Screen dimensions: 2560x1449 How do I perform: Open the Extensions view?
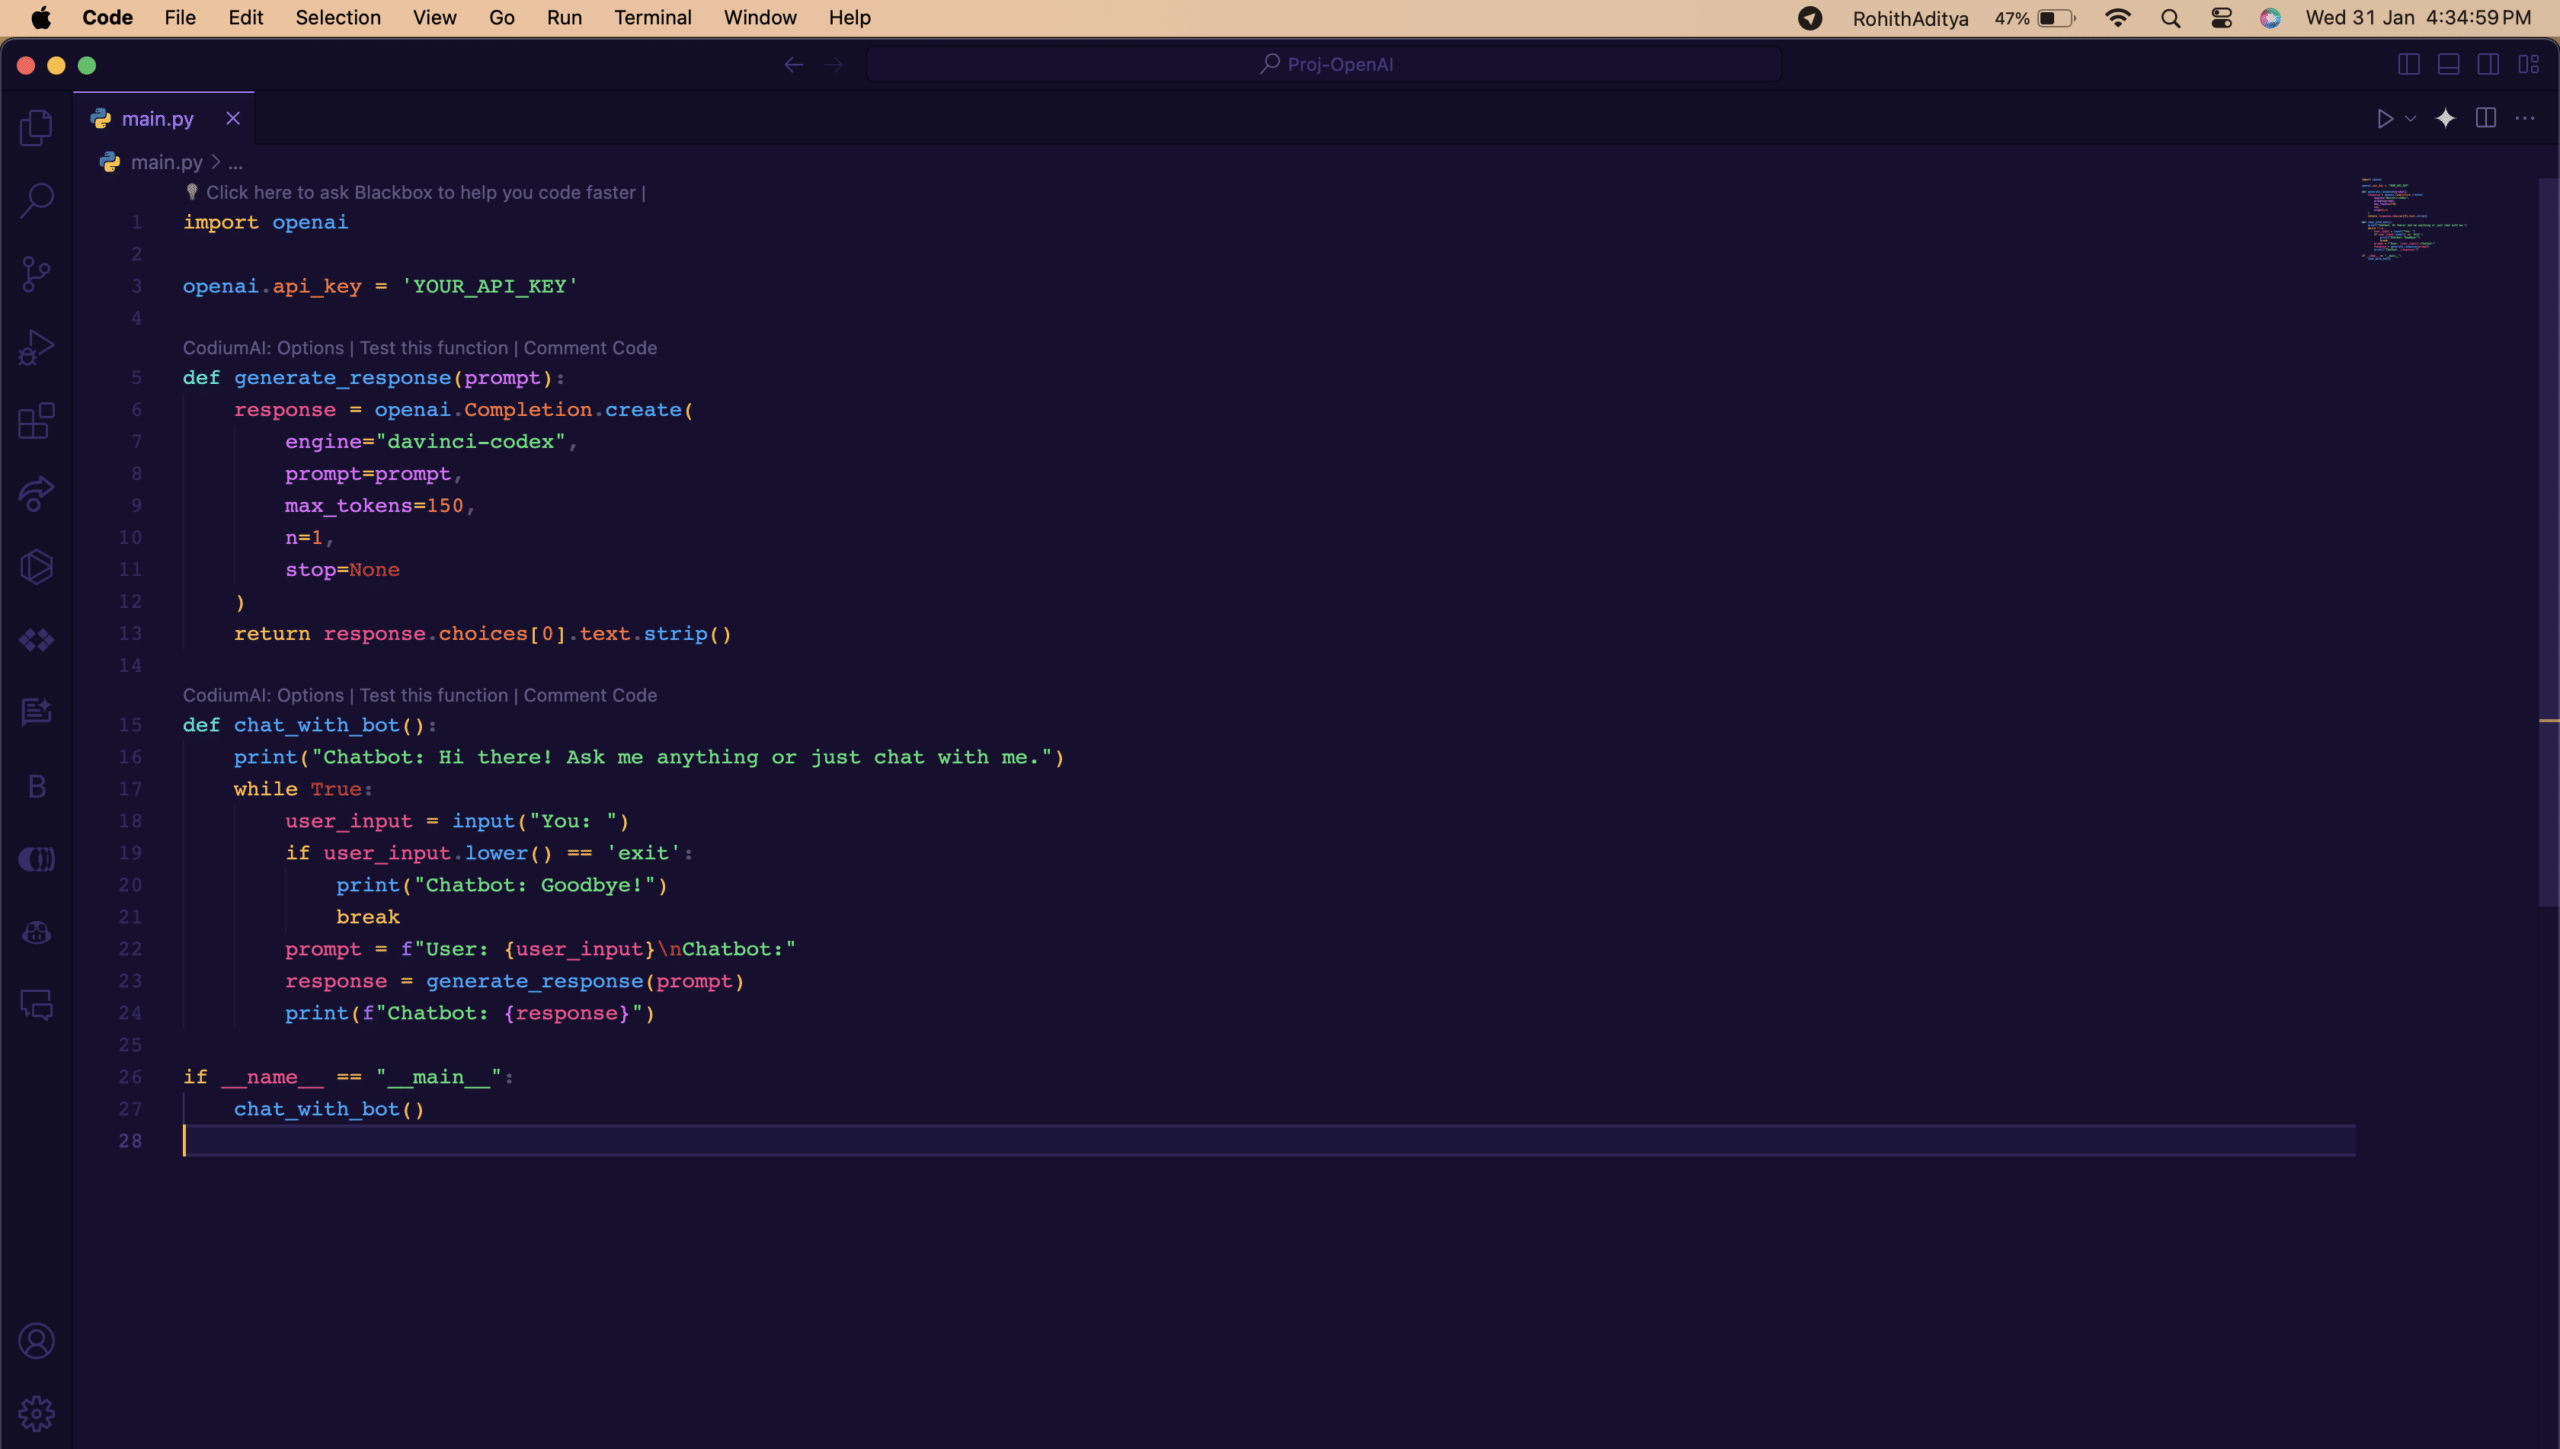(37, 421)
